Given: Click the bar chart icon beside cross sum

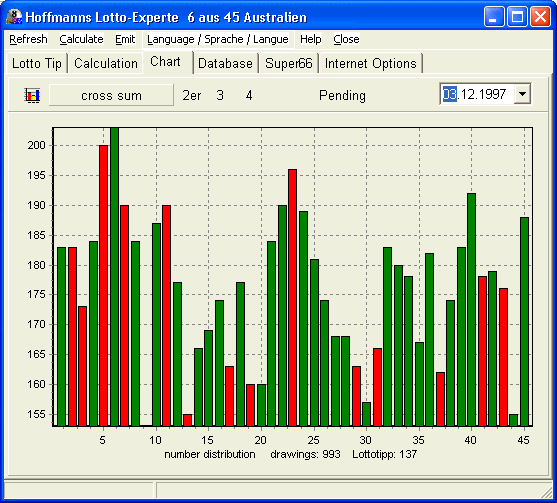Looking at the screenshot, I should [32, 95].
